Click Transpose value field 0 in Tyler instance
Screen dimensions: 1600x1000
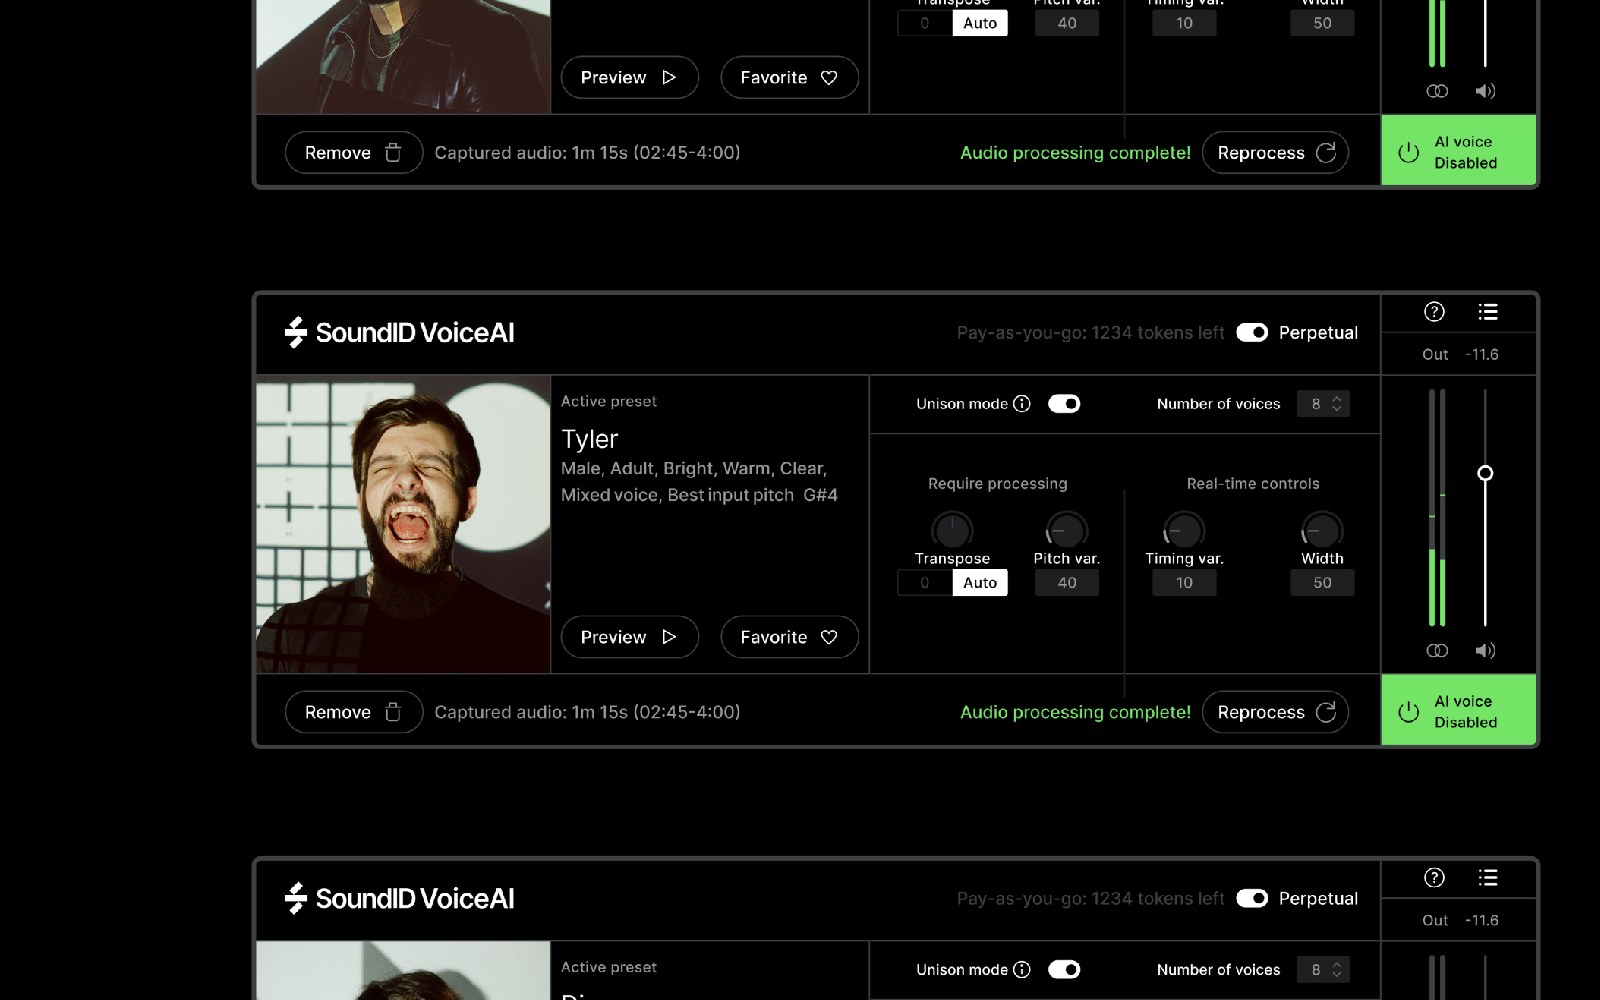(x=925, y=583)
